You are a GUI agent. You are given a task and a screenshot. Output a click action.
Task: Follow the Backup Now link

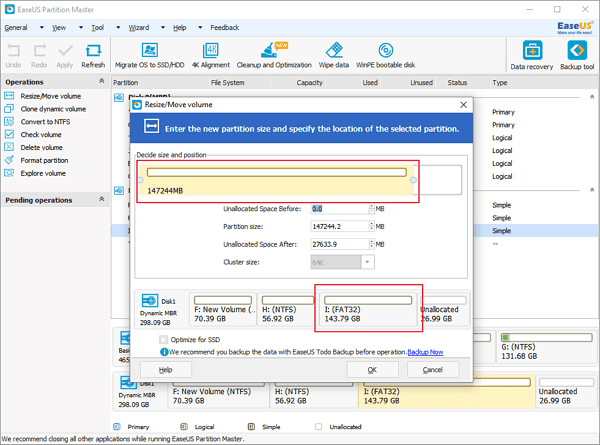pos(425,352)
